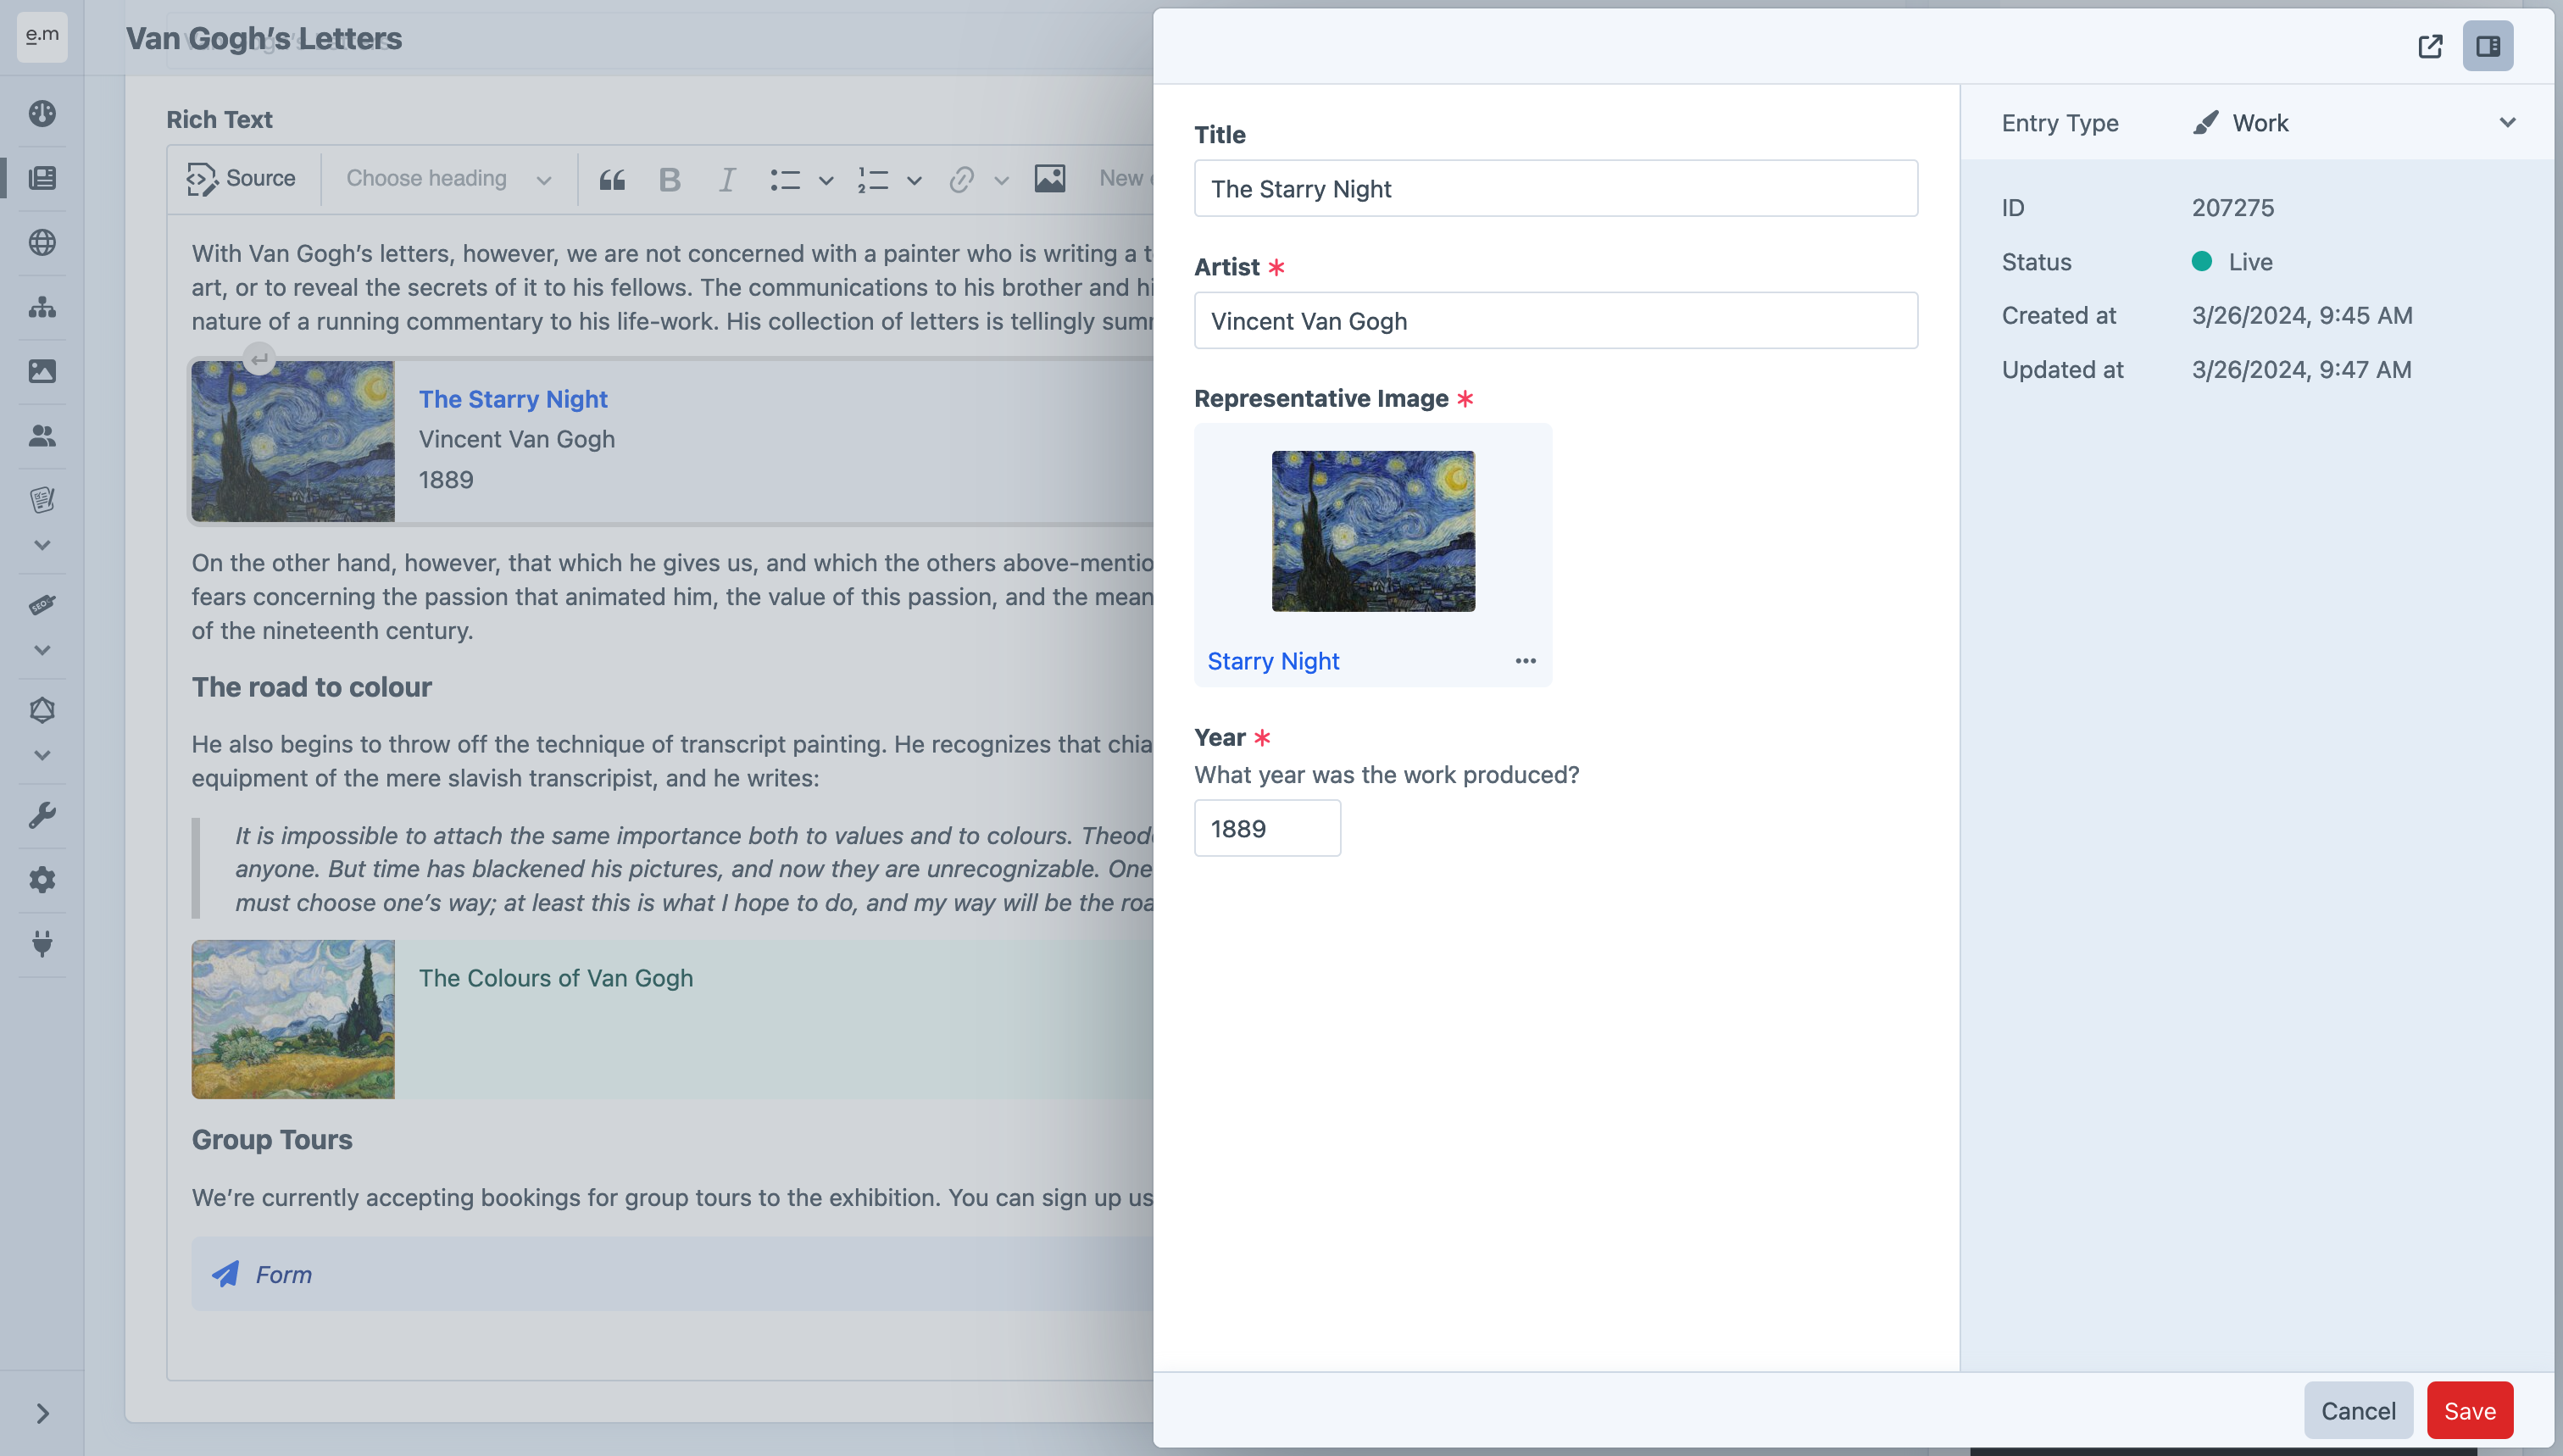This screenshot has width=2563, height=1456.
Task: Open the Utilities wrench icon
Action: (x=42, y=815)
